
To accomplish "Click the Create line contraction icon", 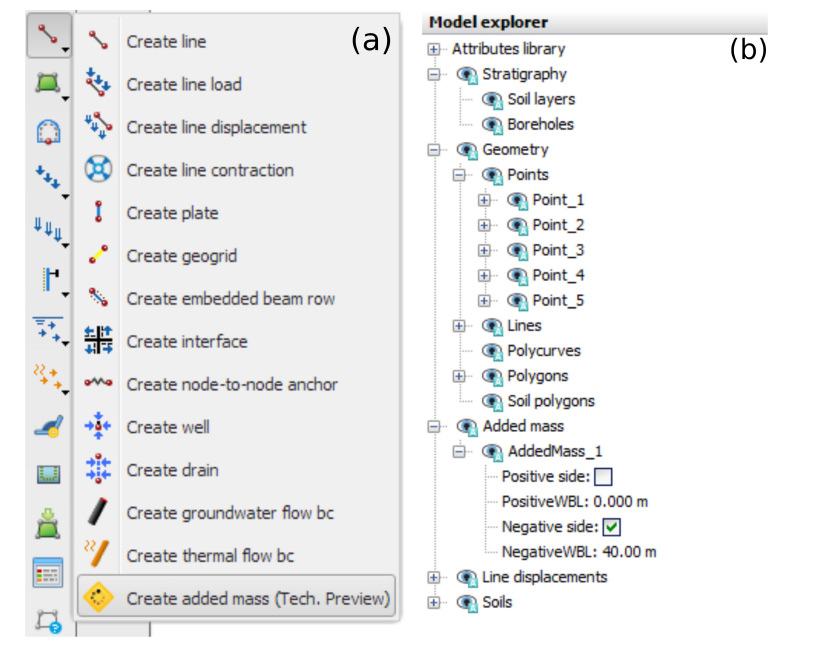I will [98, 169].
